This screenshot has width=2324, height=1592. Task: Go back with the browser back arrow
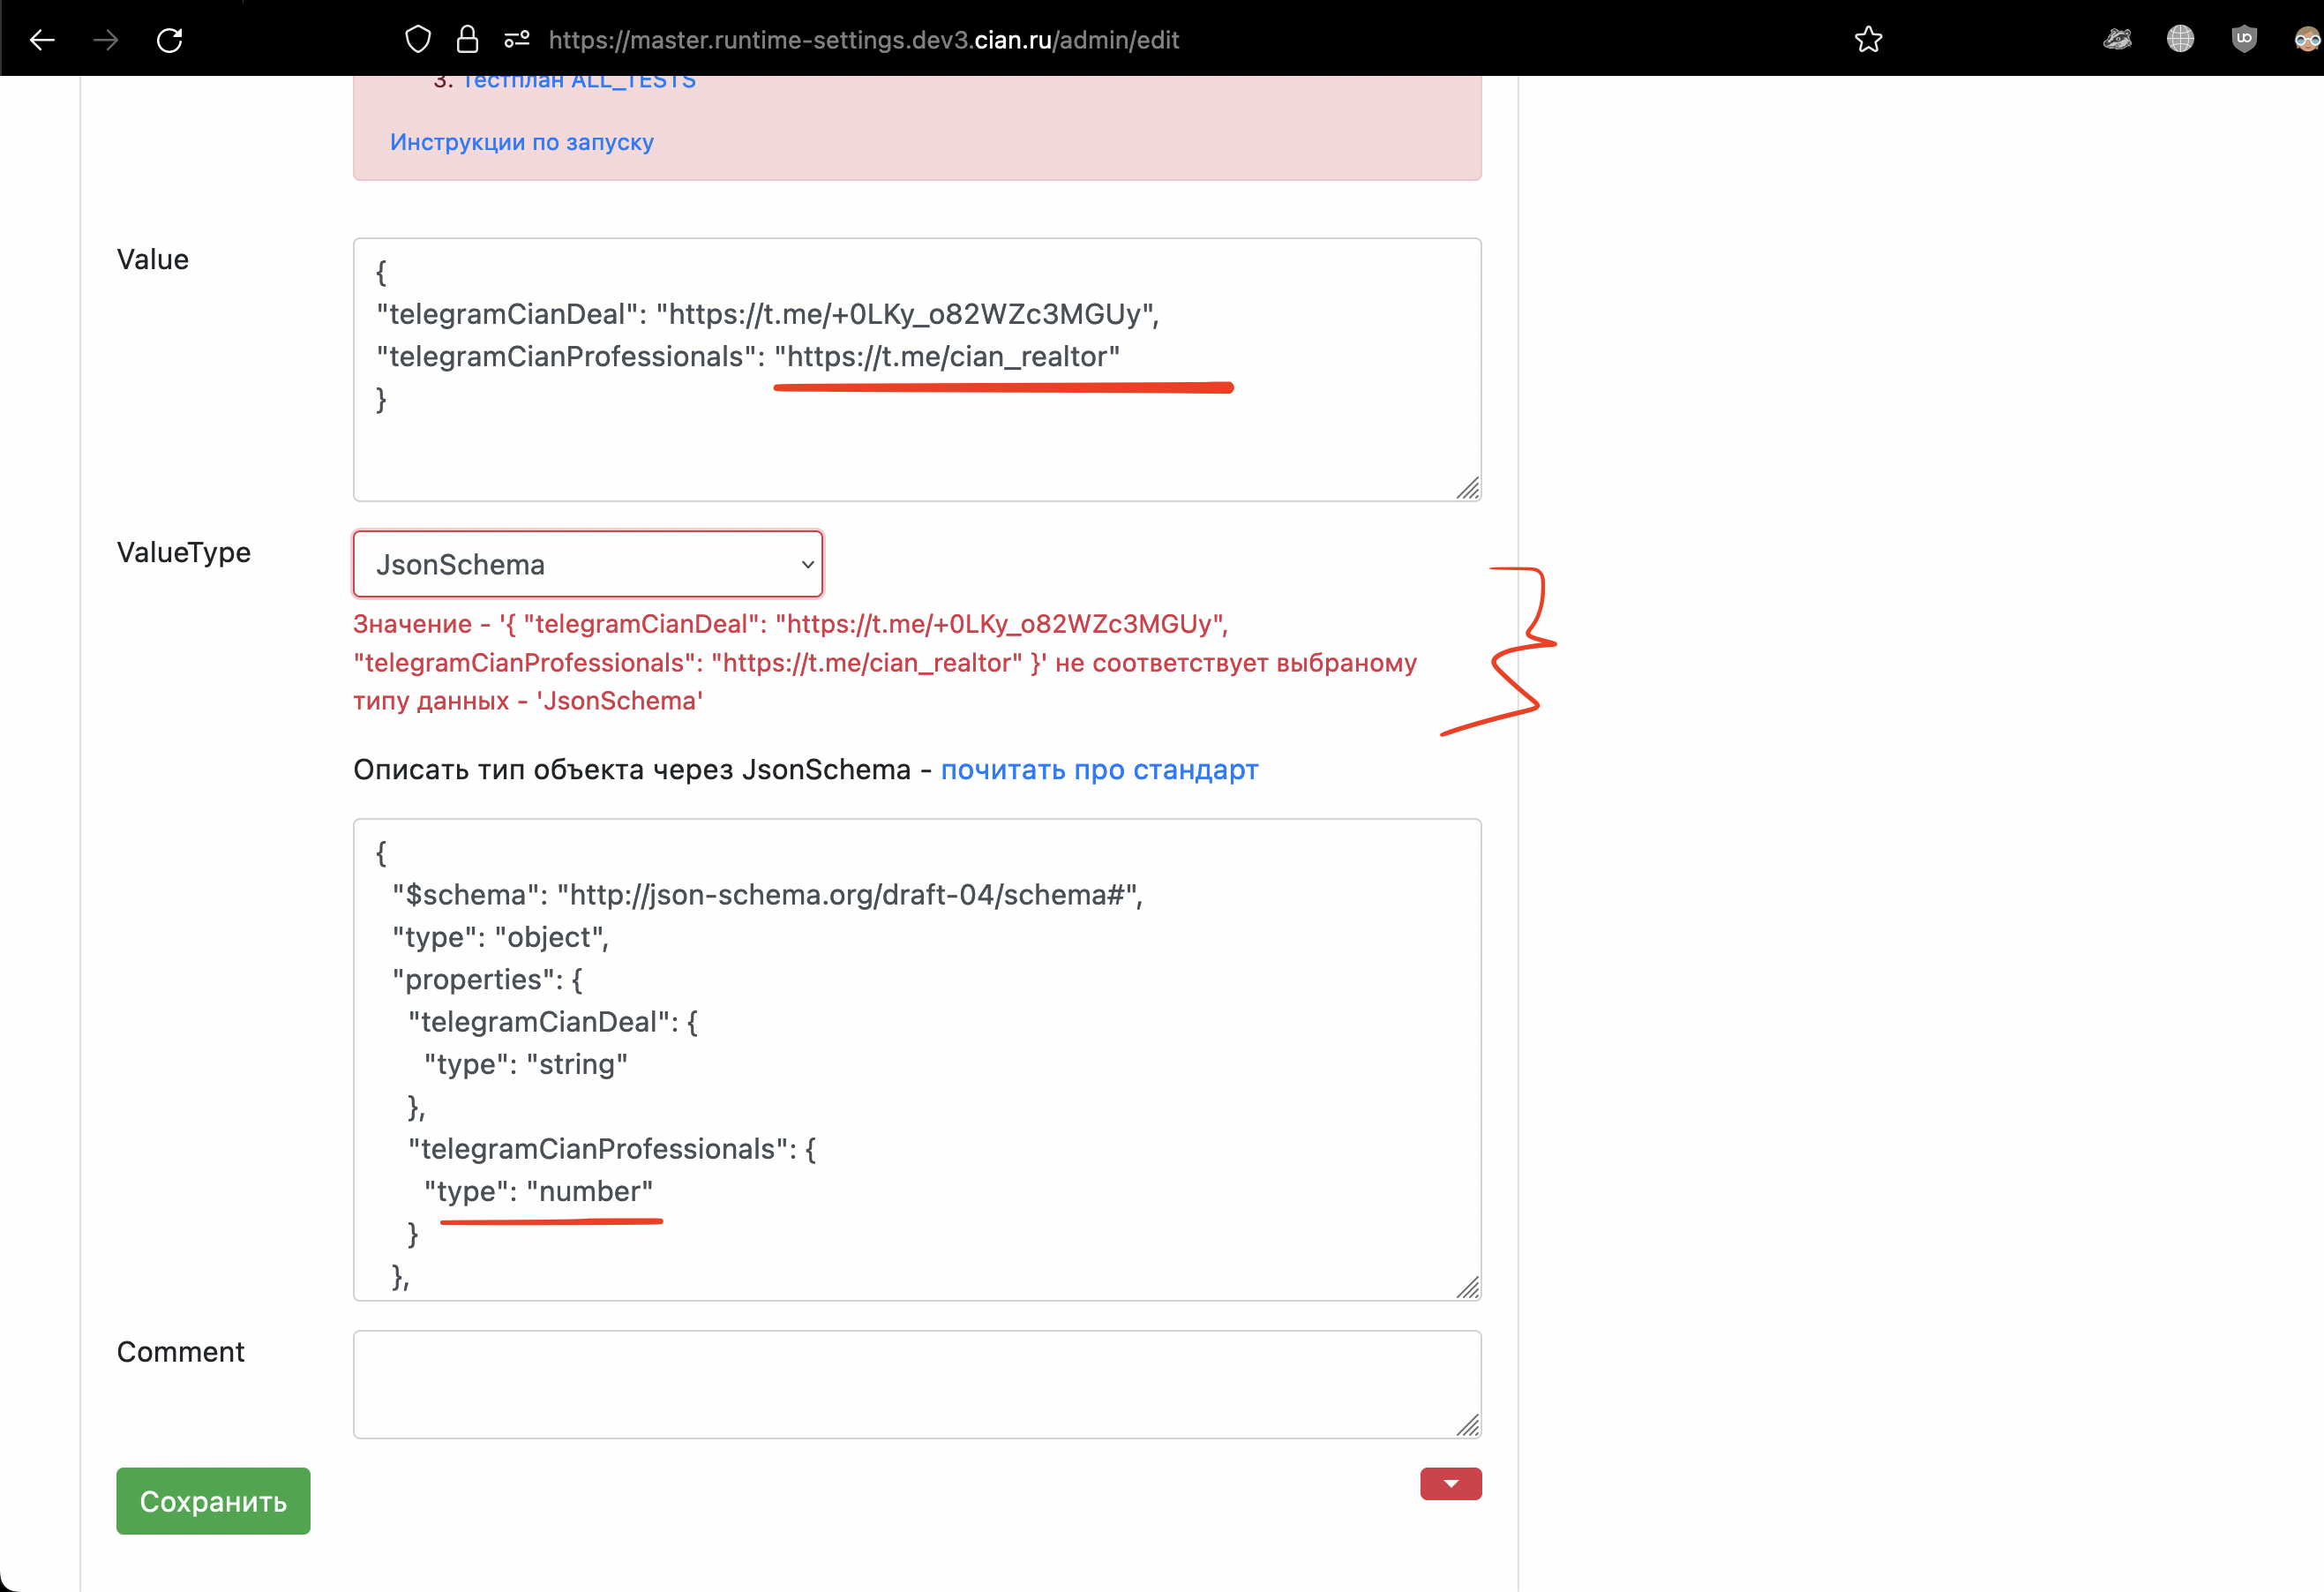pos(42,40)
